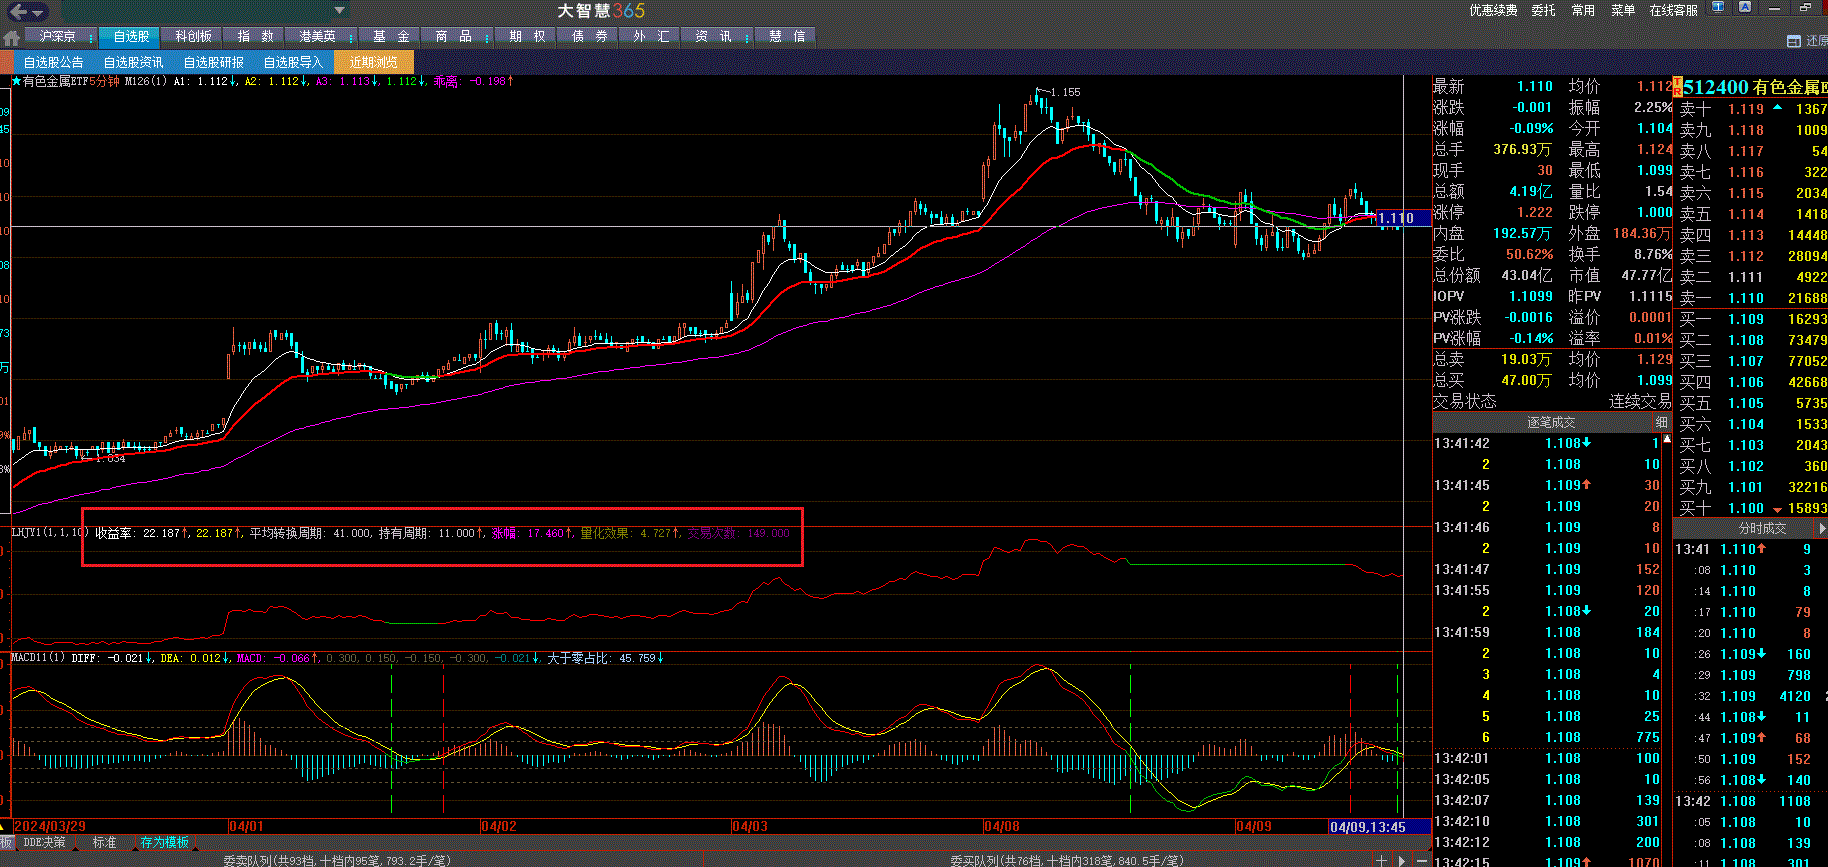Expand the 分时成交 panel arrow
The width and height of the screenshot is (1828, 867).
tap(1822, 528)
